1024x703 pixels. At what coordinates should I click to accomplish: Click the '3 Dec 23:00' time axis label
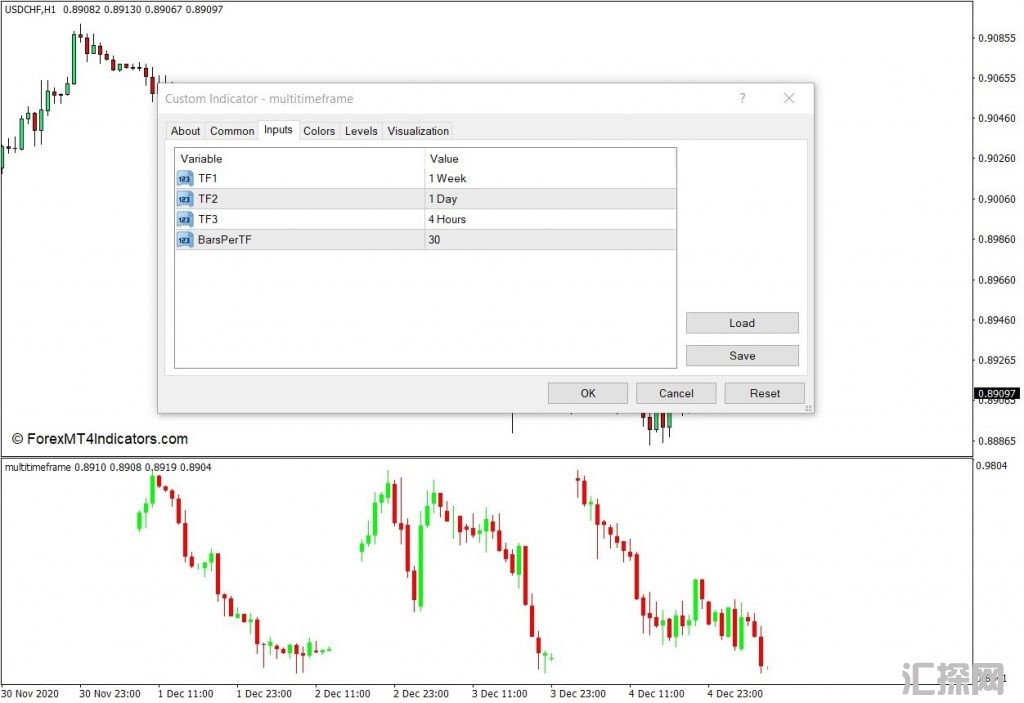pos(578,693)
